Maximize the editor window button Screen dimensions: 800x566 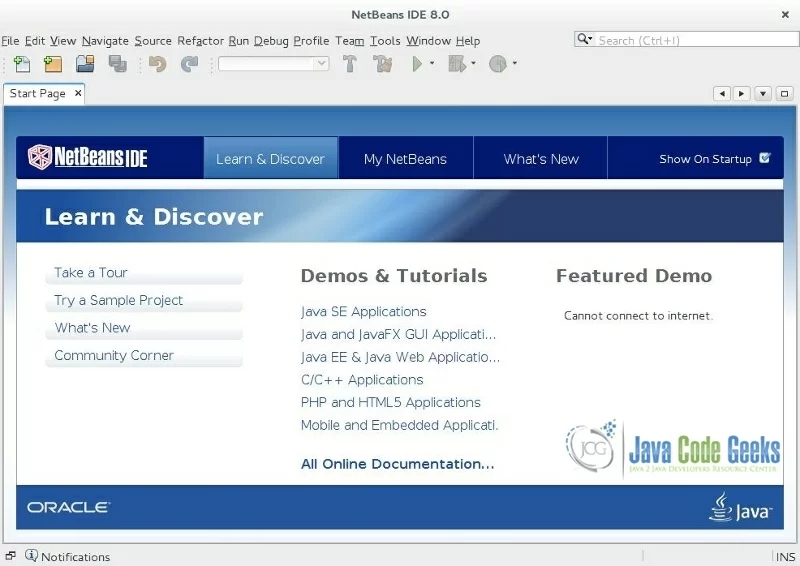click(785, 93)
